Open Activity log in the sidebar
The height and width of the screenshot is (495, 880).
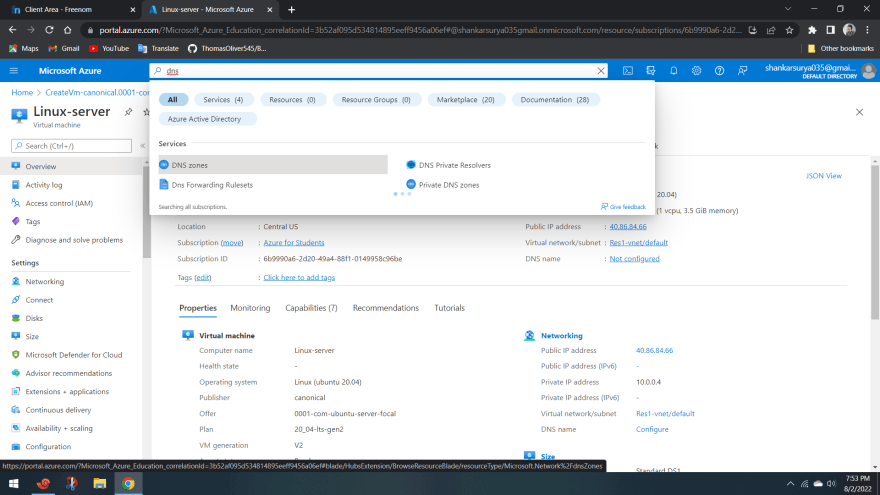[x=44, y=185]
